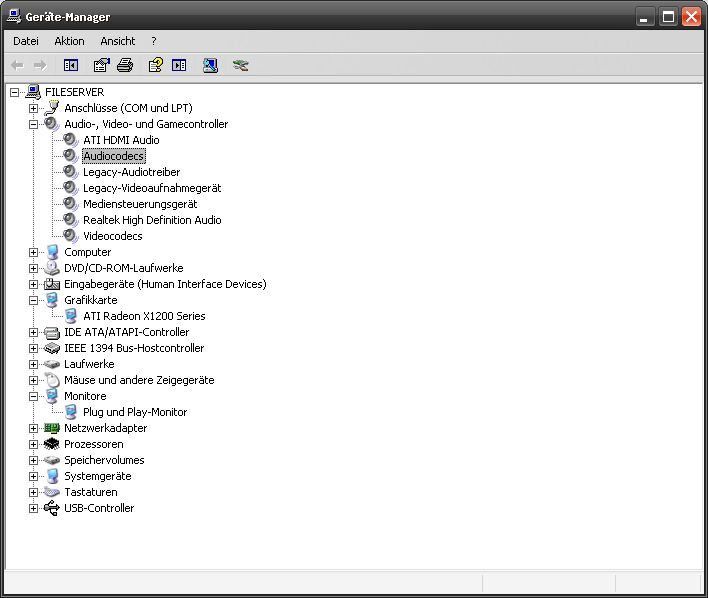Click the ATI Radeon X1200 display icon

click(x=71, y=316)
